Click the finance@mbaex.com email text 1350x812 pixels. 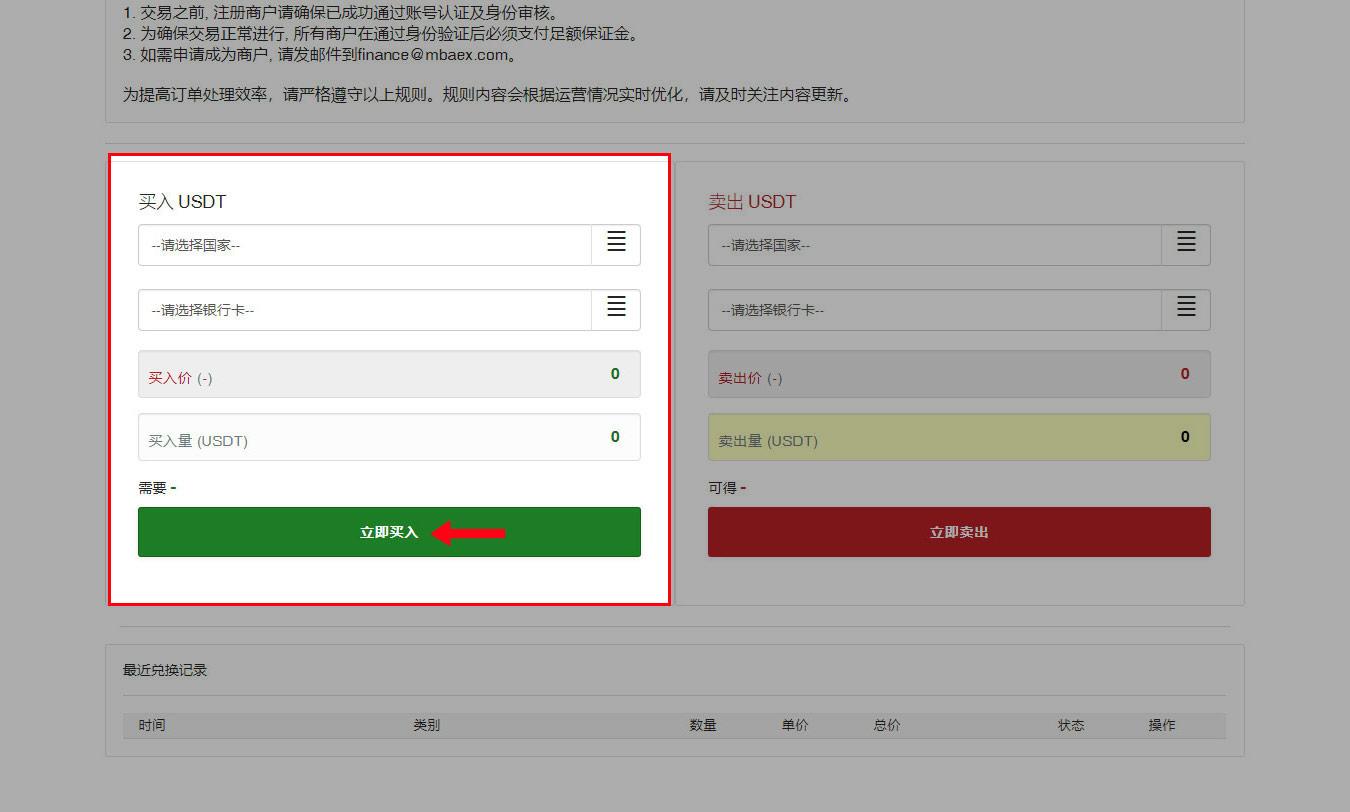tap(432, 55)
